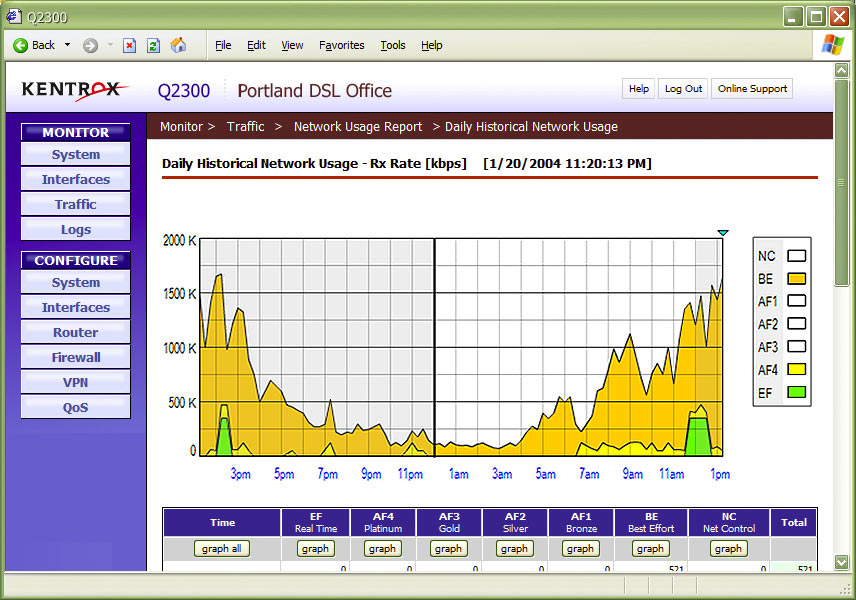Open Router configuration

click(x=76, y=332)
